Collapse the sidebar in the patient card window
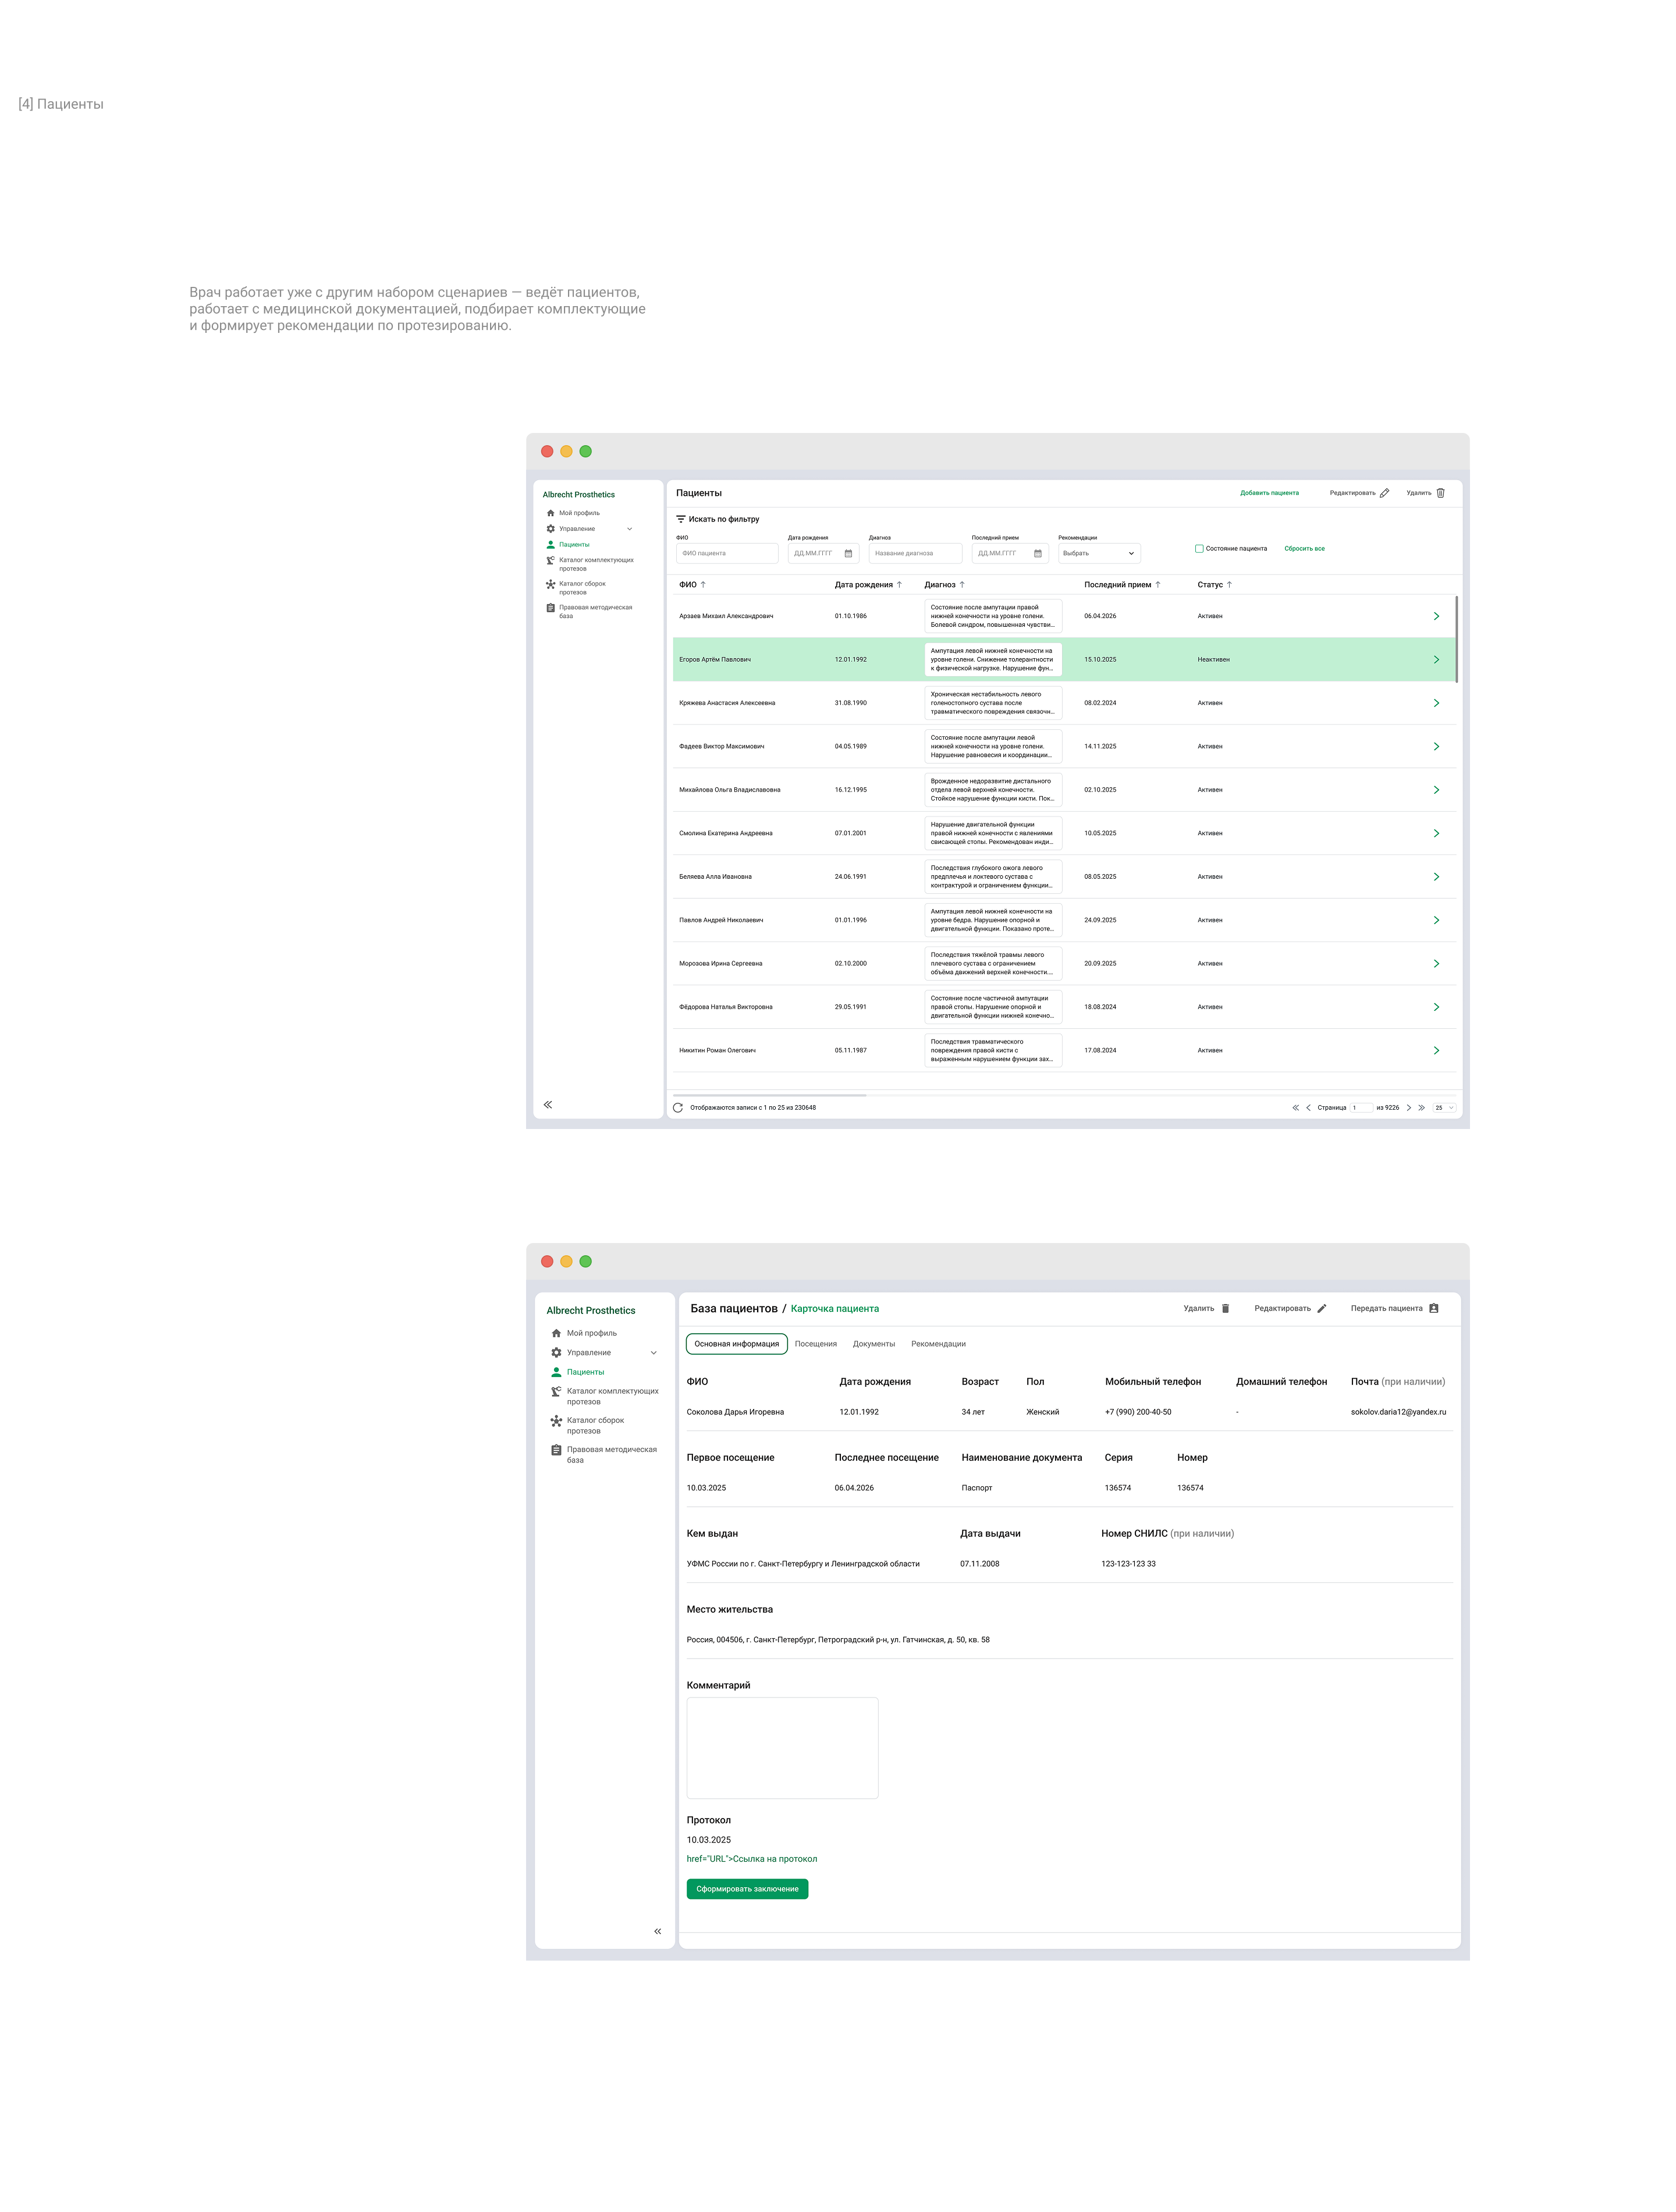Viewport: 1676px width, 2212px height. (657, 1931)
